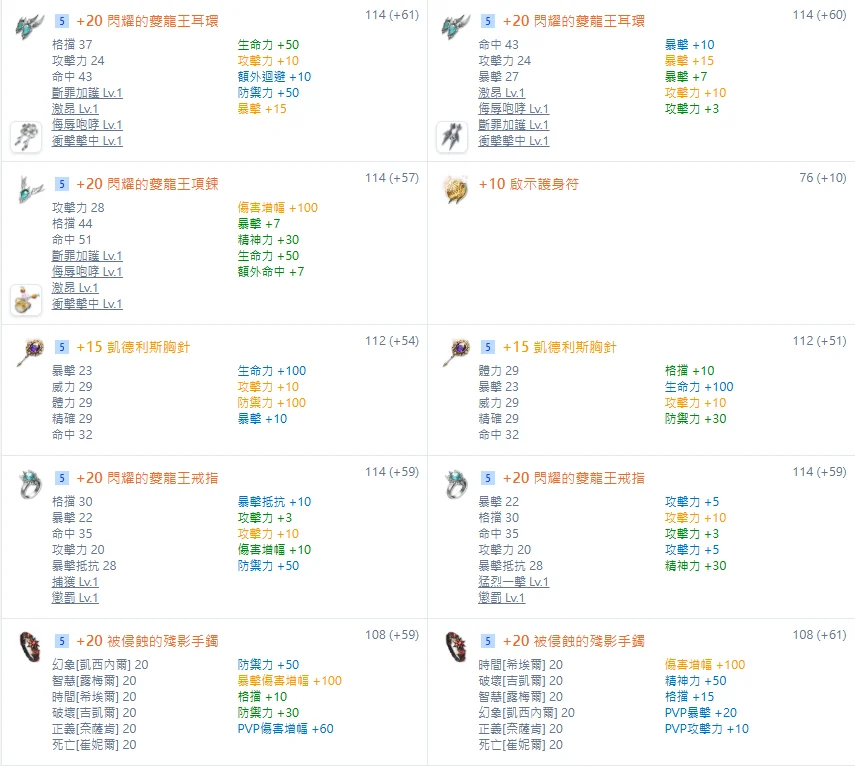The image size is (855, 766).
Task: Click the +20 閃耀的夔龍王項鍊 title
Action: pos(147,184)
